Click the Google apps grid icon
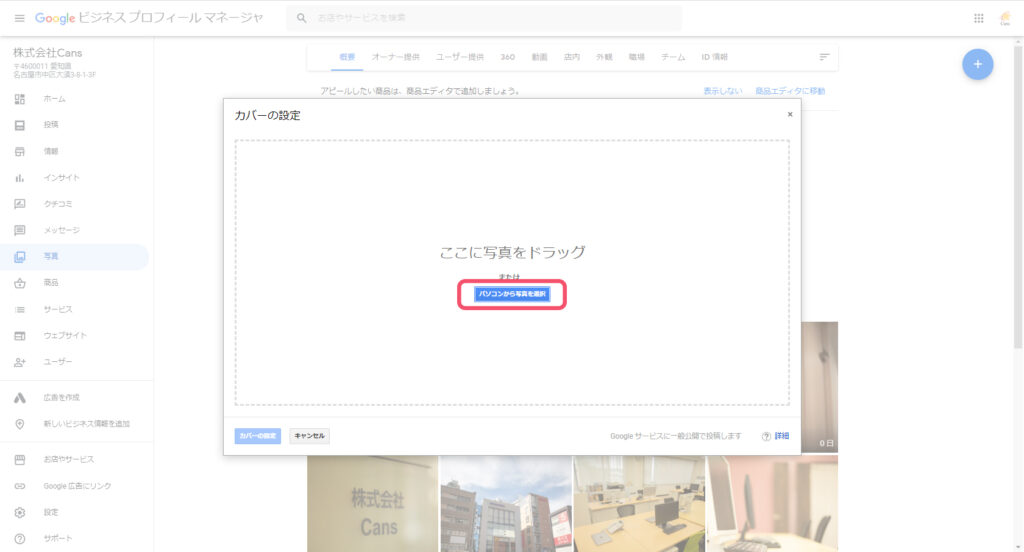The image size is (1024, 552). point(978,18)
